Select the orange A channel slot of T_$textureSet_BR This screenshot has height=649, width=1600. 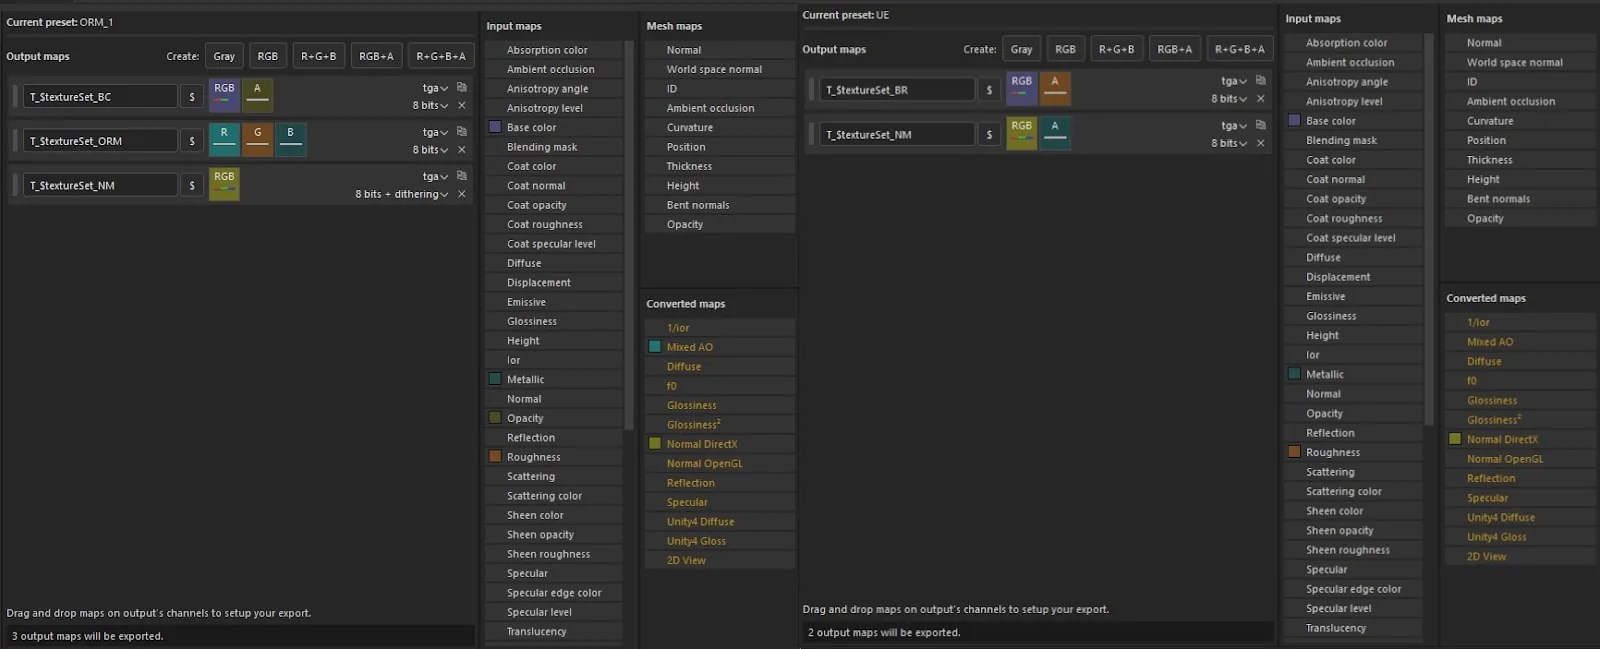(x=1055, y=89)
